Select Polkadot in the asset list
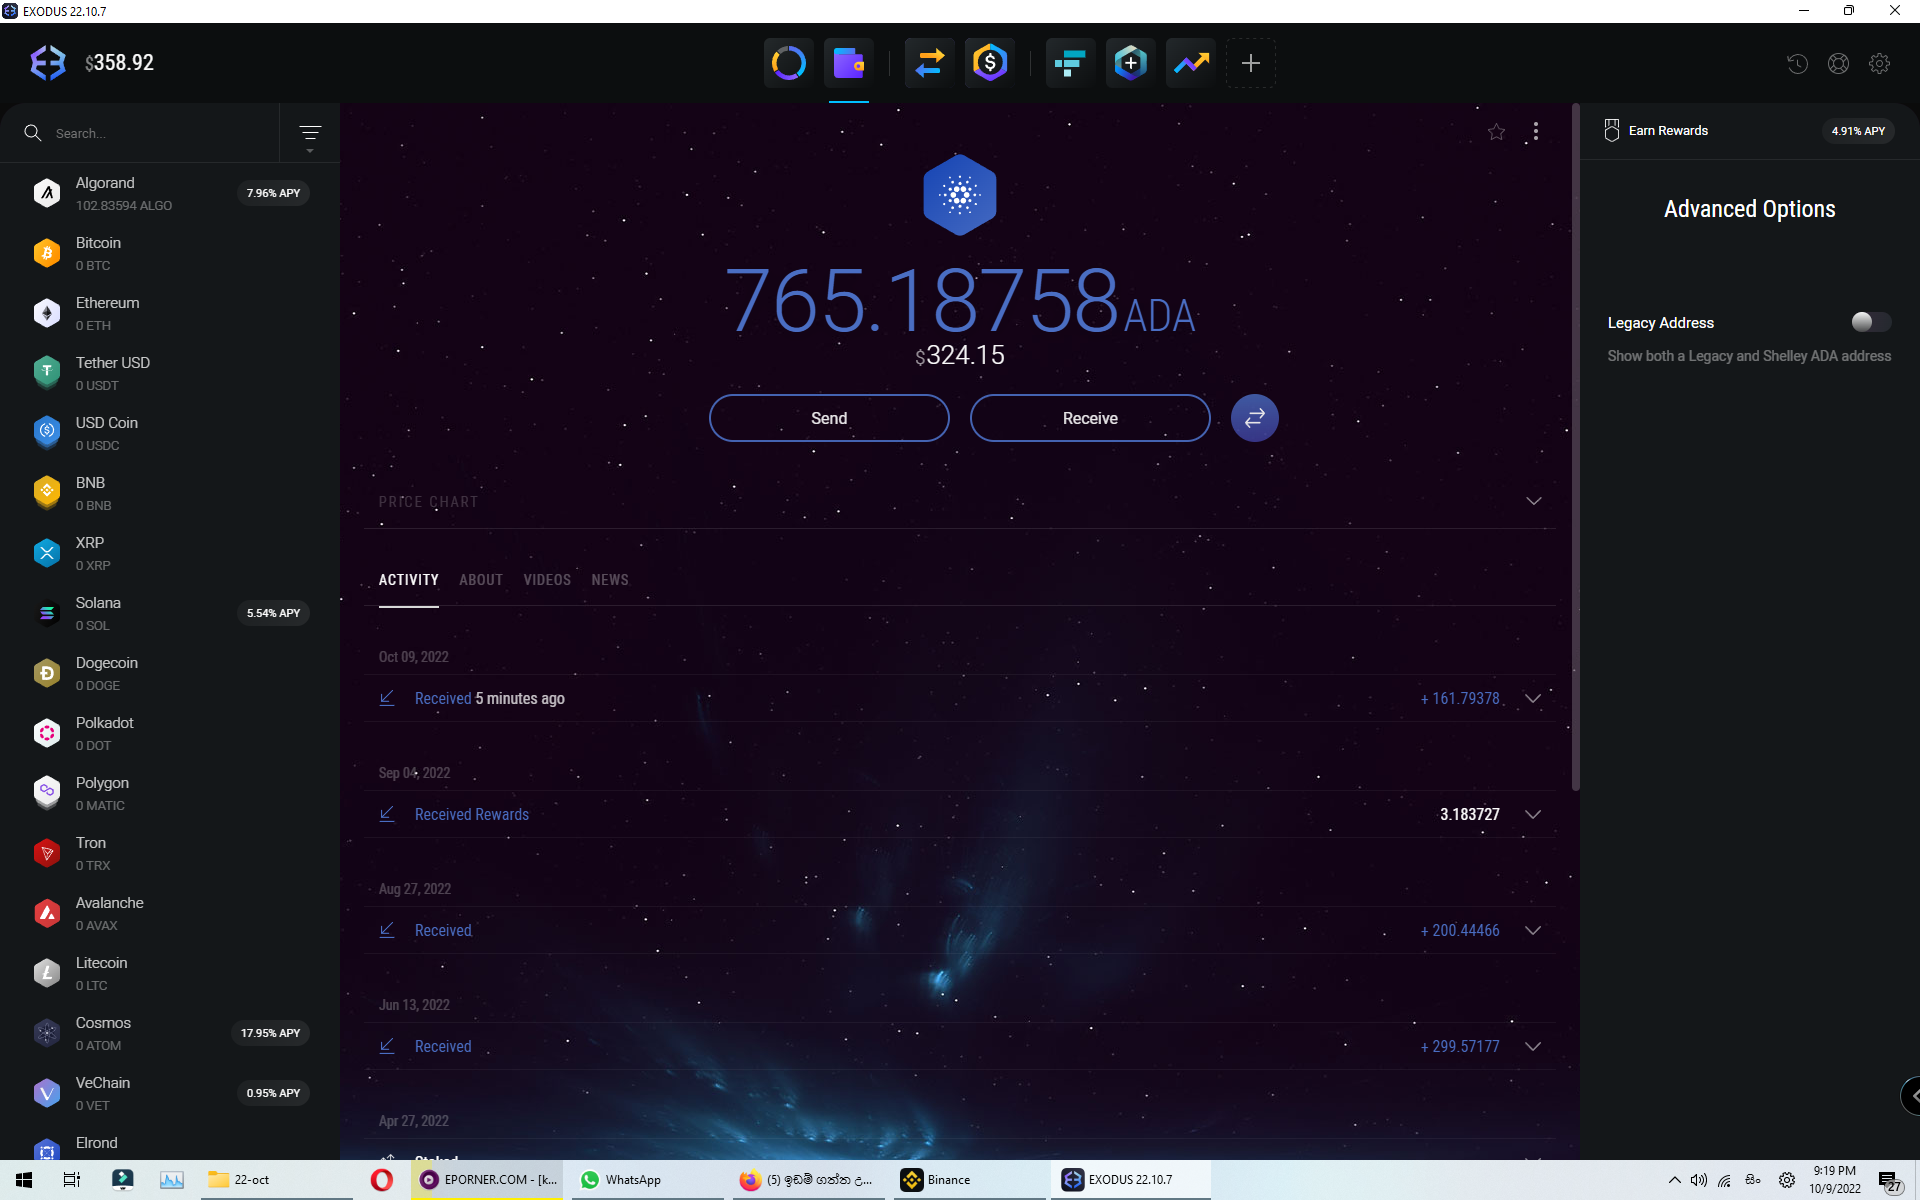Image resolution: width=1920 pixels, height=1200 pixels. (x=170, y=733)
